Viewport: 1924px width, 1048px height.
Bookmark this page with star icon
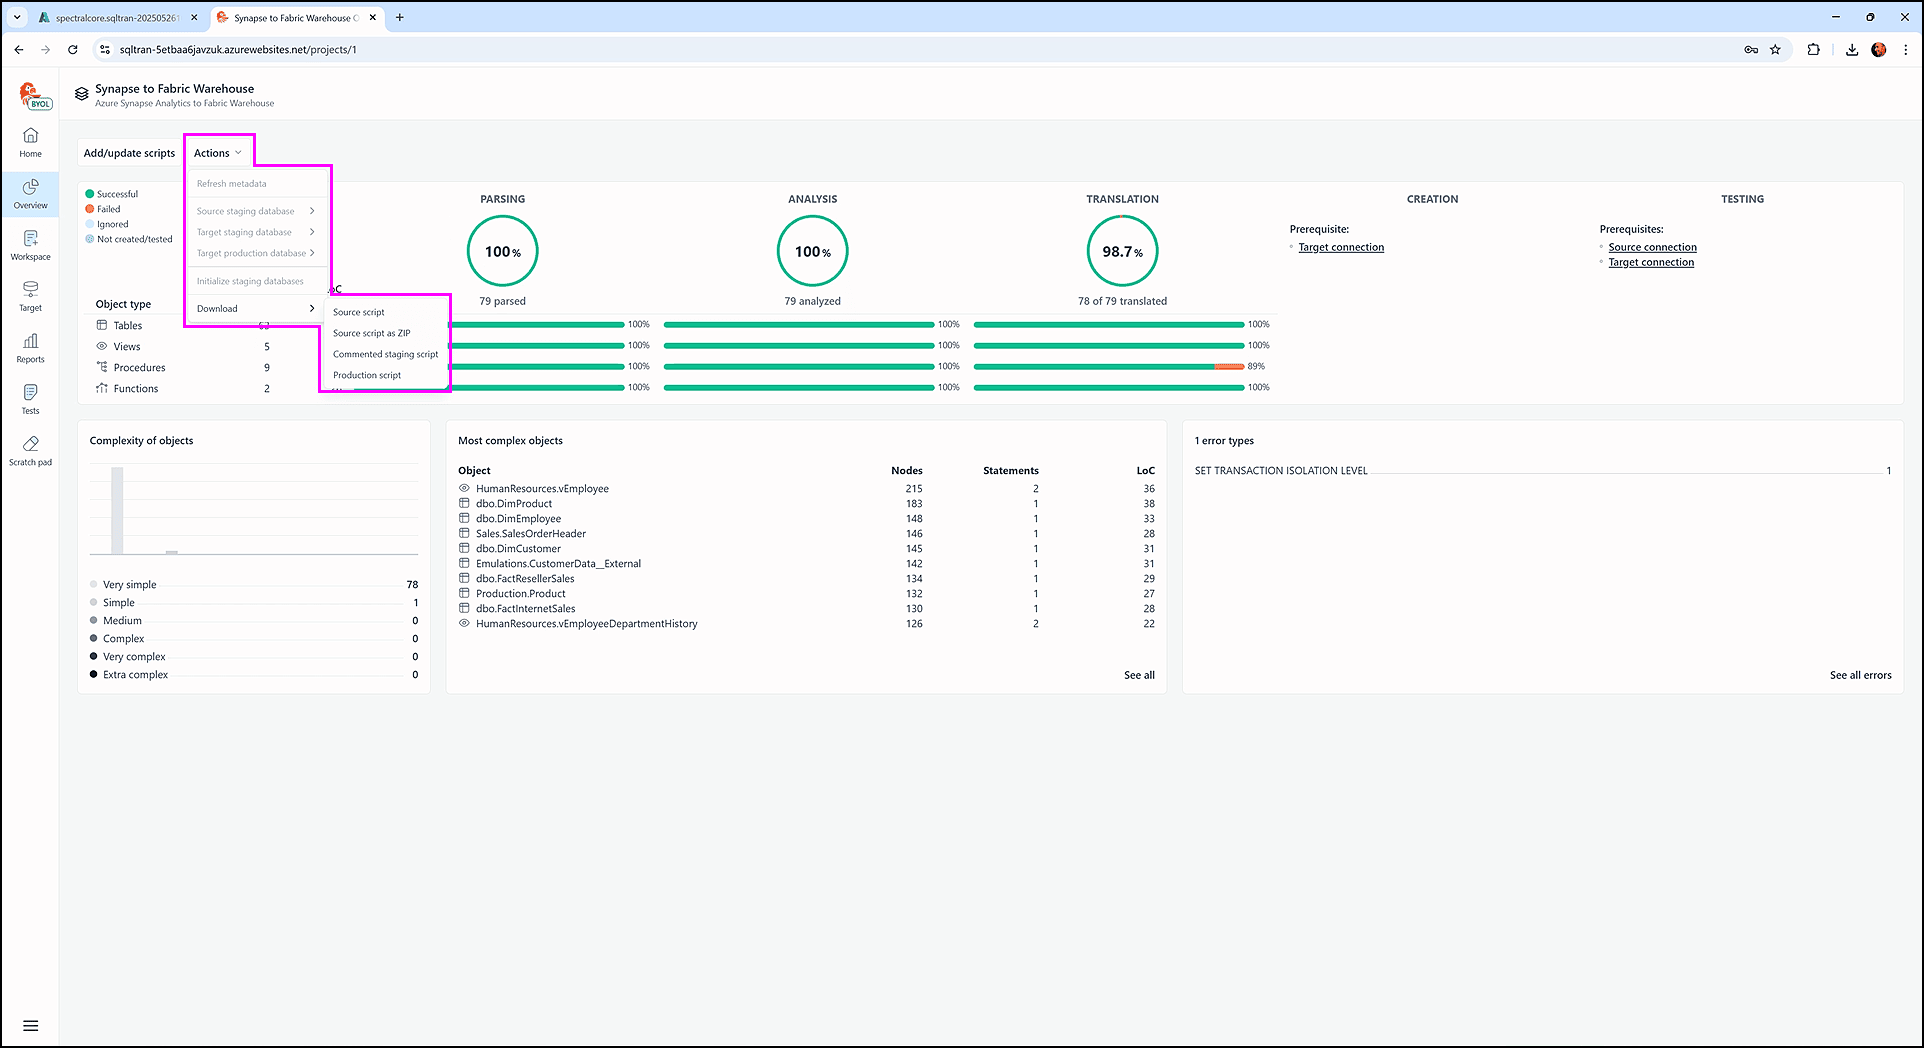(1775, 49)
